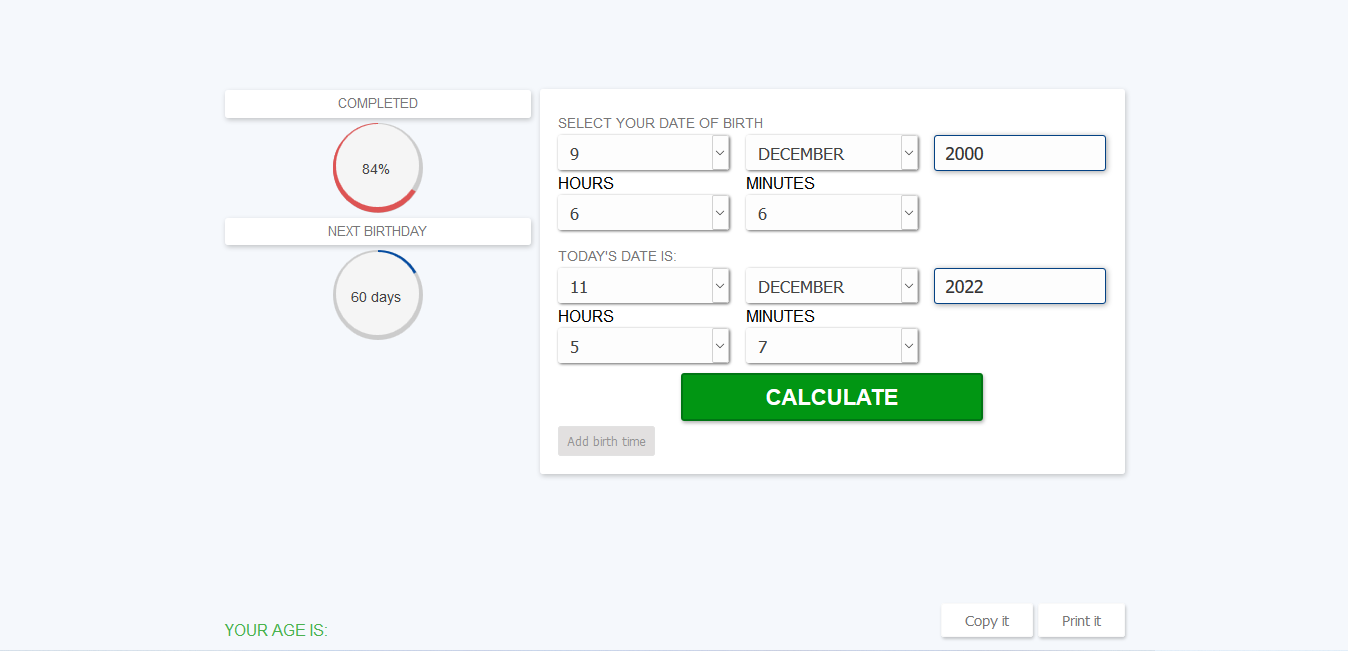Click the 60 days next birthday circle
This screenshot has height=651, width=1348.
click(x=378, y=296)
